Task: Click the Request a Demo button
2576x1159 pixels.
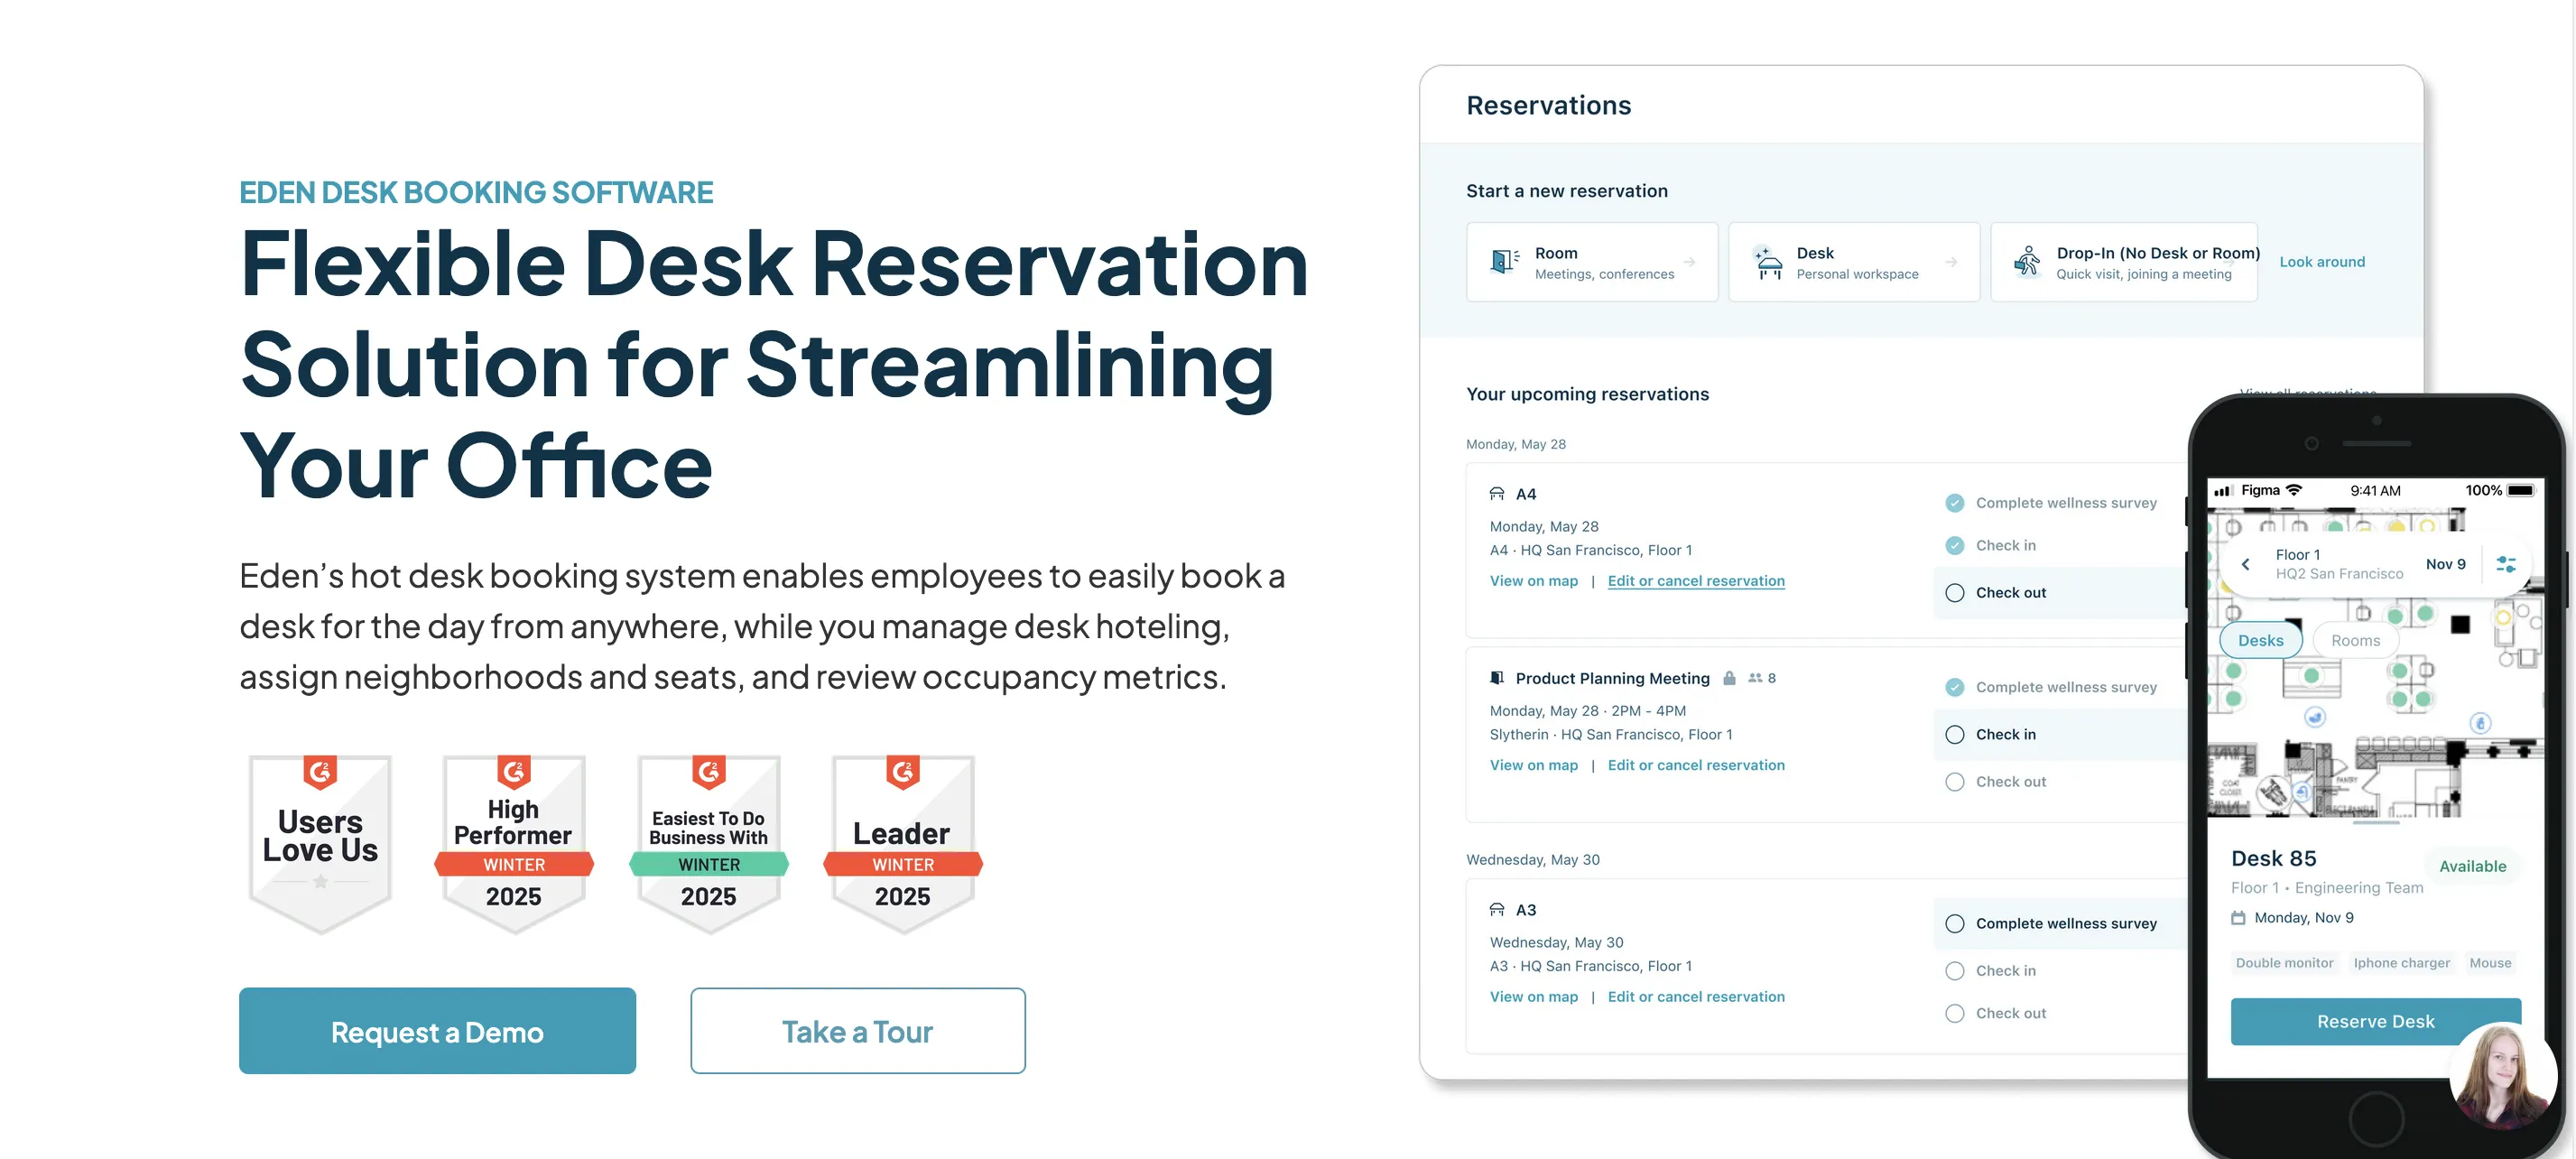Action: 437,1031
